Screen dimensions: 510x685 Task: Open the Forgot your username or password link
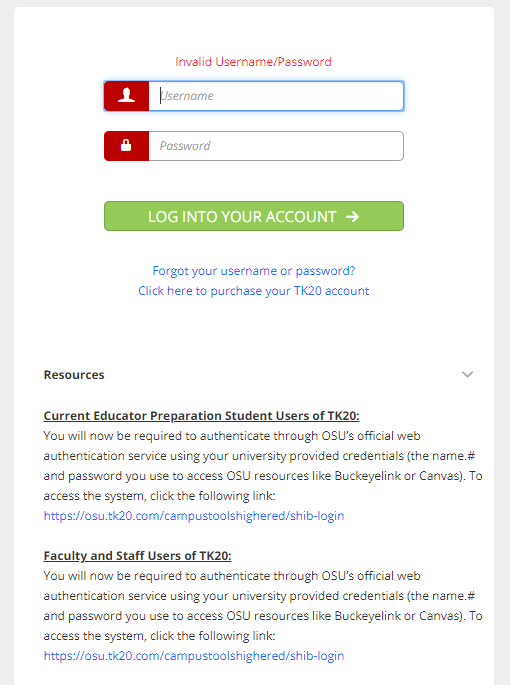(253, 271)
